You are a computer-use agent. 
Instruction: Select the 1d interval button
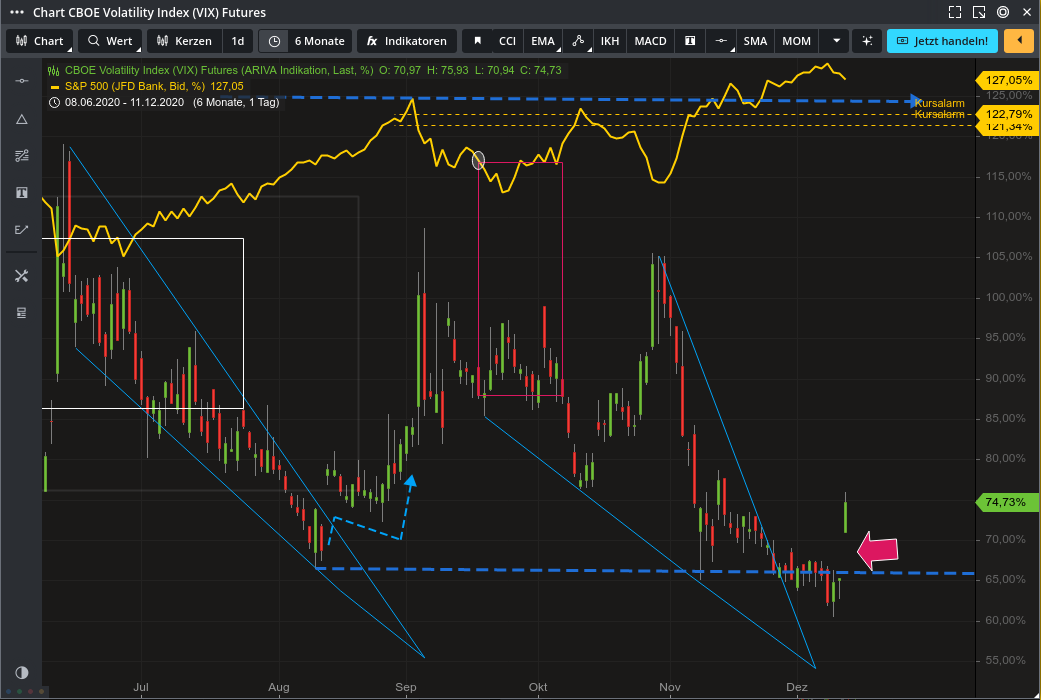(238, 41)
